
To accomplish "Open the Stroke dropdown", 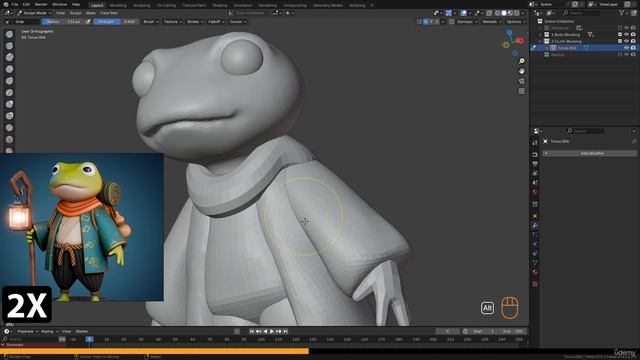I will (x=194, y=22).
